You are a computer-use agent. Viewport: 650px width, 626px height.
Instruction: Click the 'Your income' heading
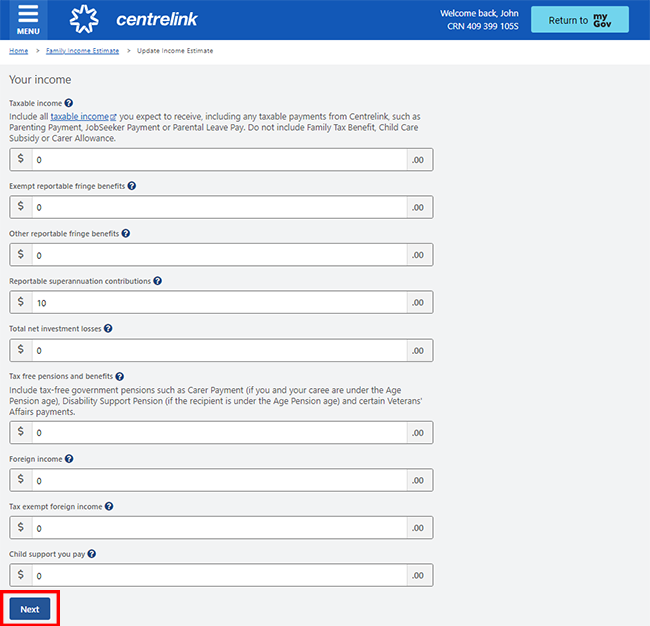click(x=40, y=80)
